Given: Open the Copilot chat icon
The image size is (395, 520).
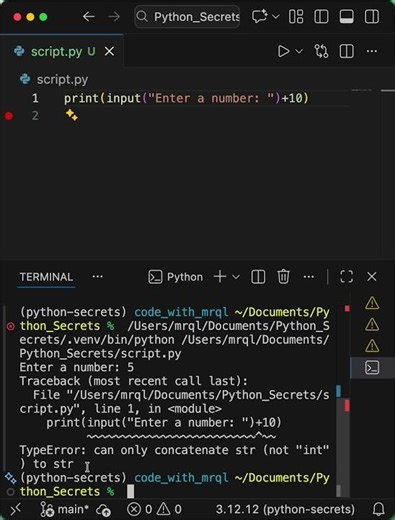Looking at the screenshot, I should pyautogui.click(x=260, y=16).
